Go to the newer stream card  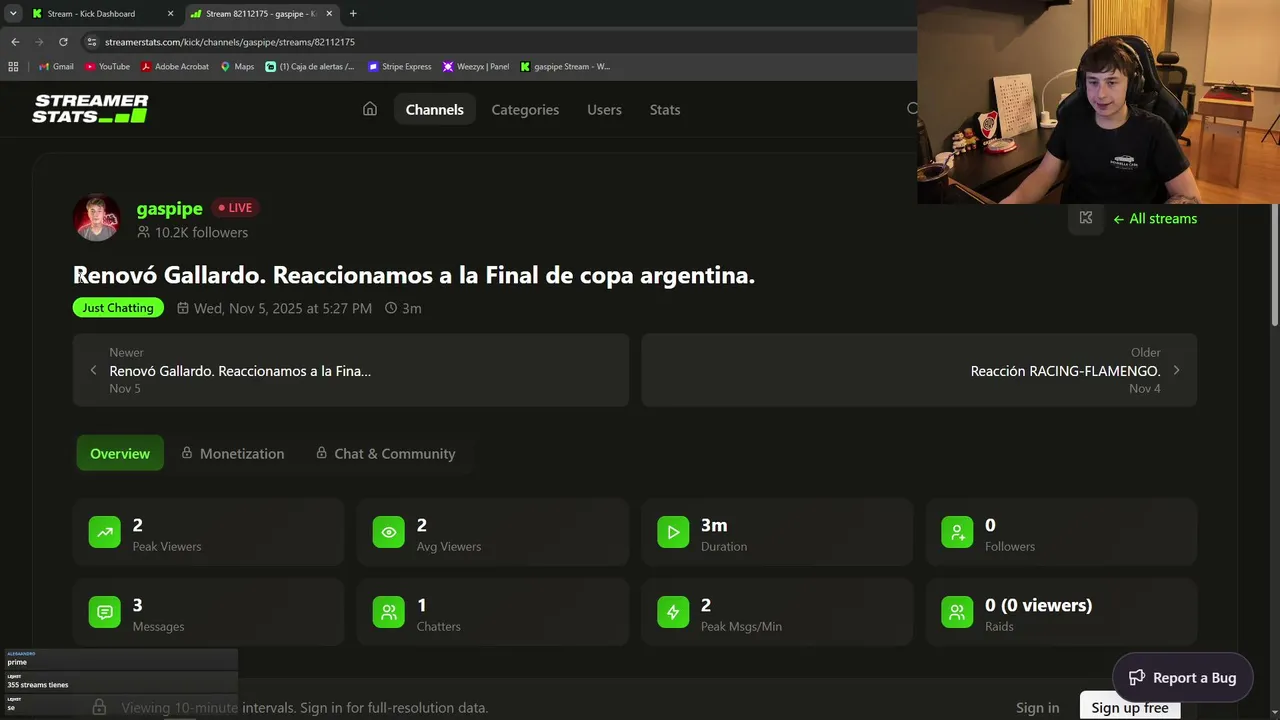(351, 370)
